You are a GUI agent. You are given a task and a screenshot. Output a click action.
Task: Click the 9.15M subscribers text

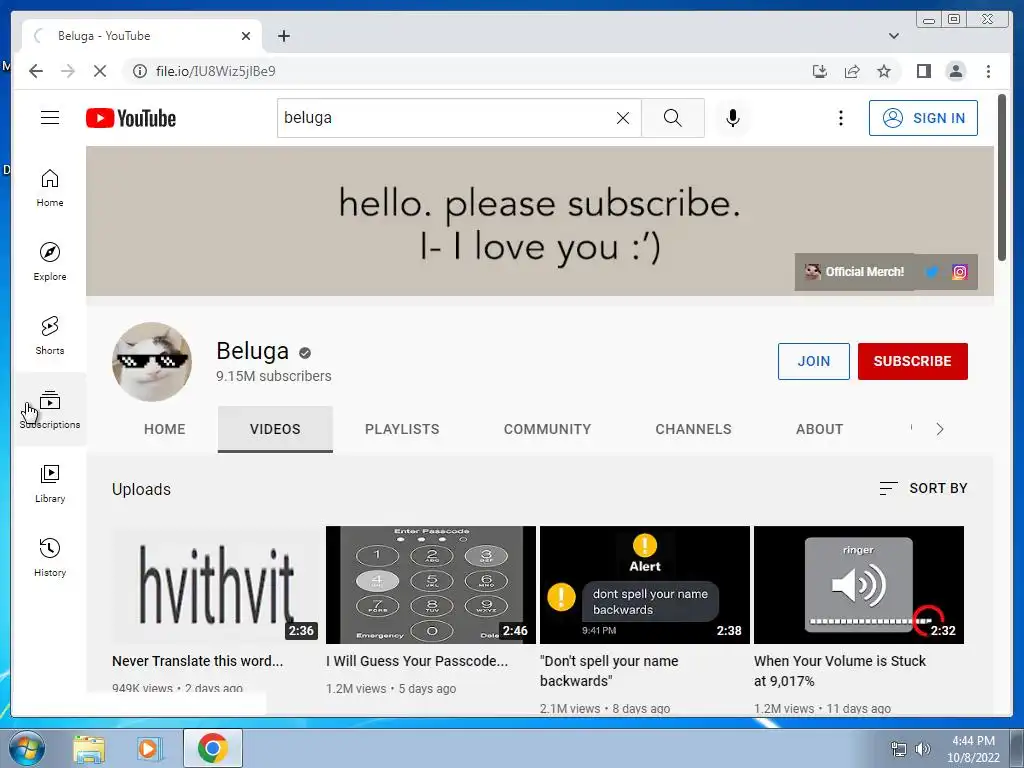pos(274,376)
